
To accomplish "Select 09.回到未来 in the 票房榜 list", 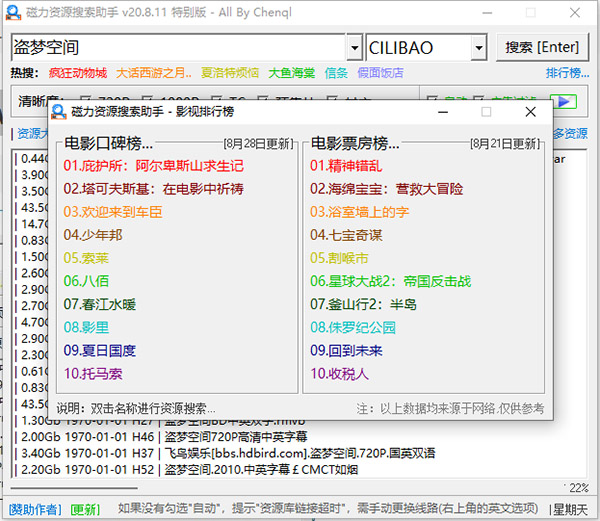I will [346, 351].
